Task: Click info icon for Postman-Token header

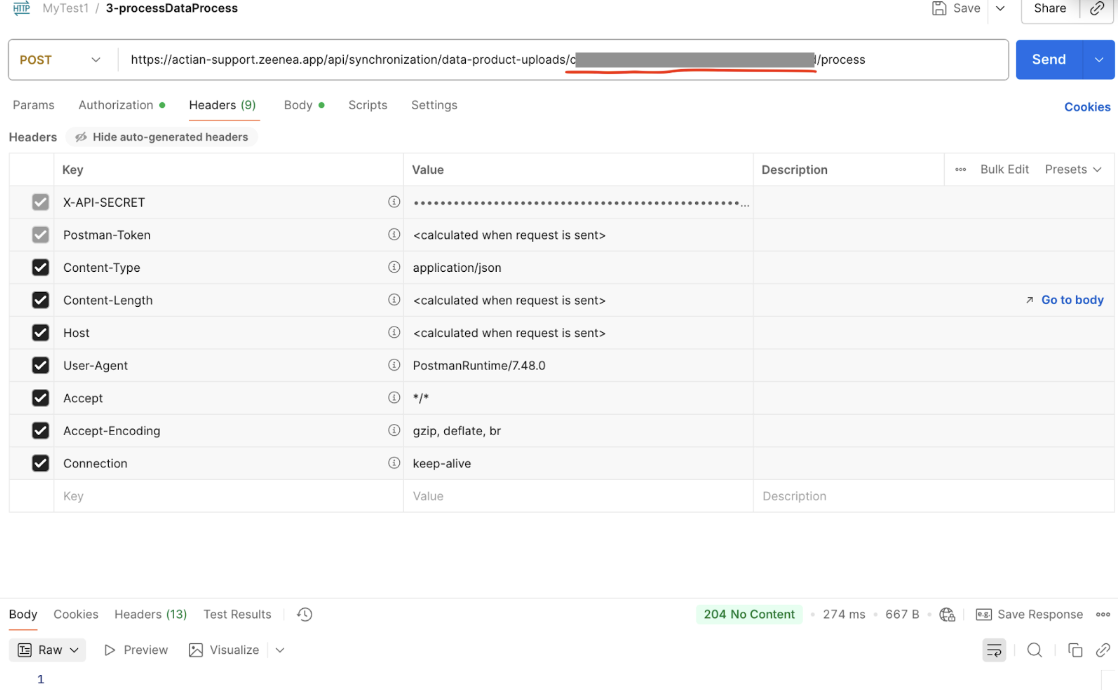Action: click(394, 235)
